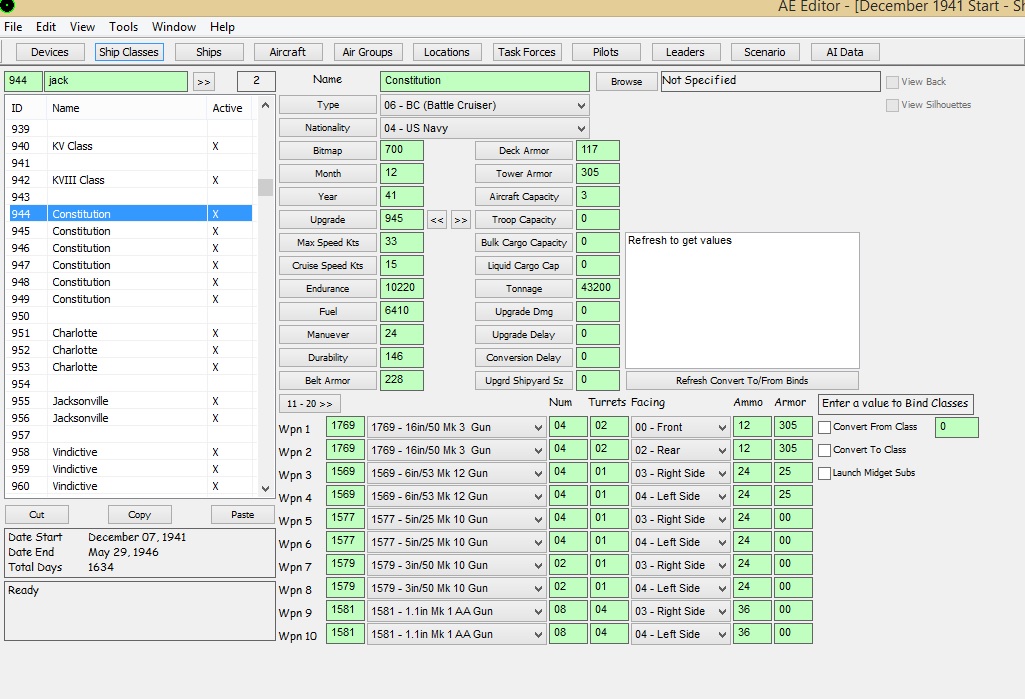Click the Name input field Constitution
The width and height of the screenshot is (1025, 699).
484,81
